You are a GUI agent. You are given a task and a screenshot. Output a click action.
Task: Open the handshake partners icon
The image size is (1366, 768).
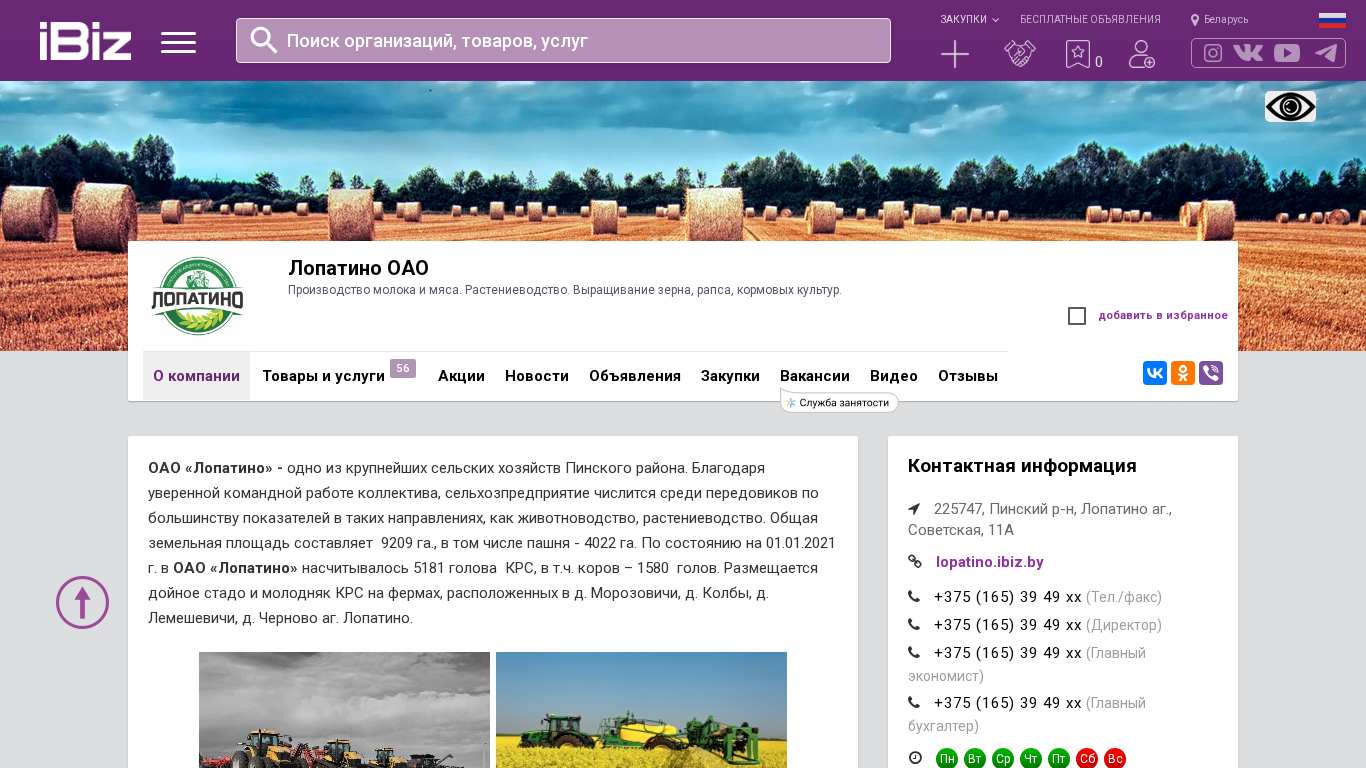tap(1019, 54)
